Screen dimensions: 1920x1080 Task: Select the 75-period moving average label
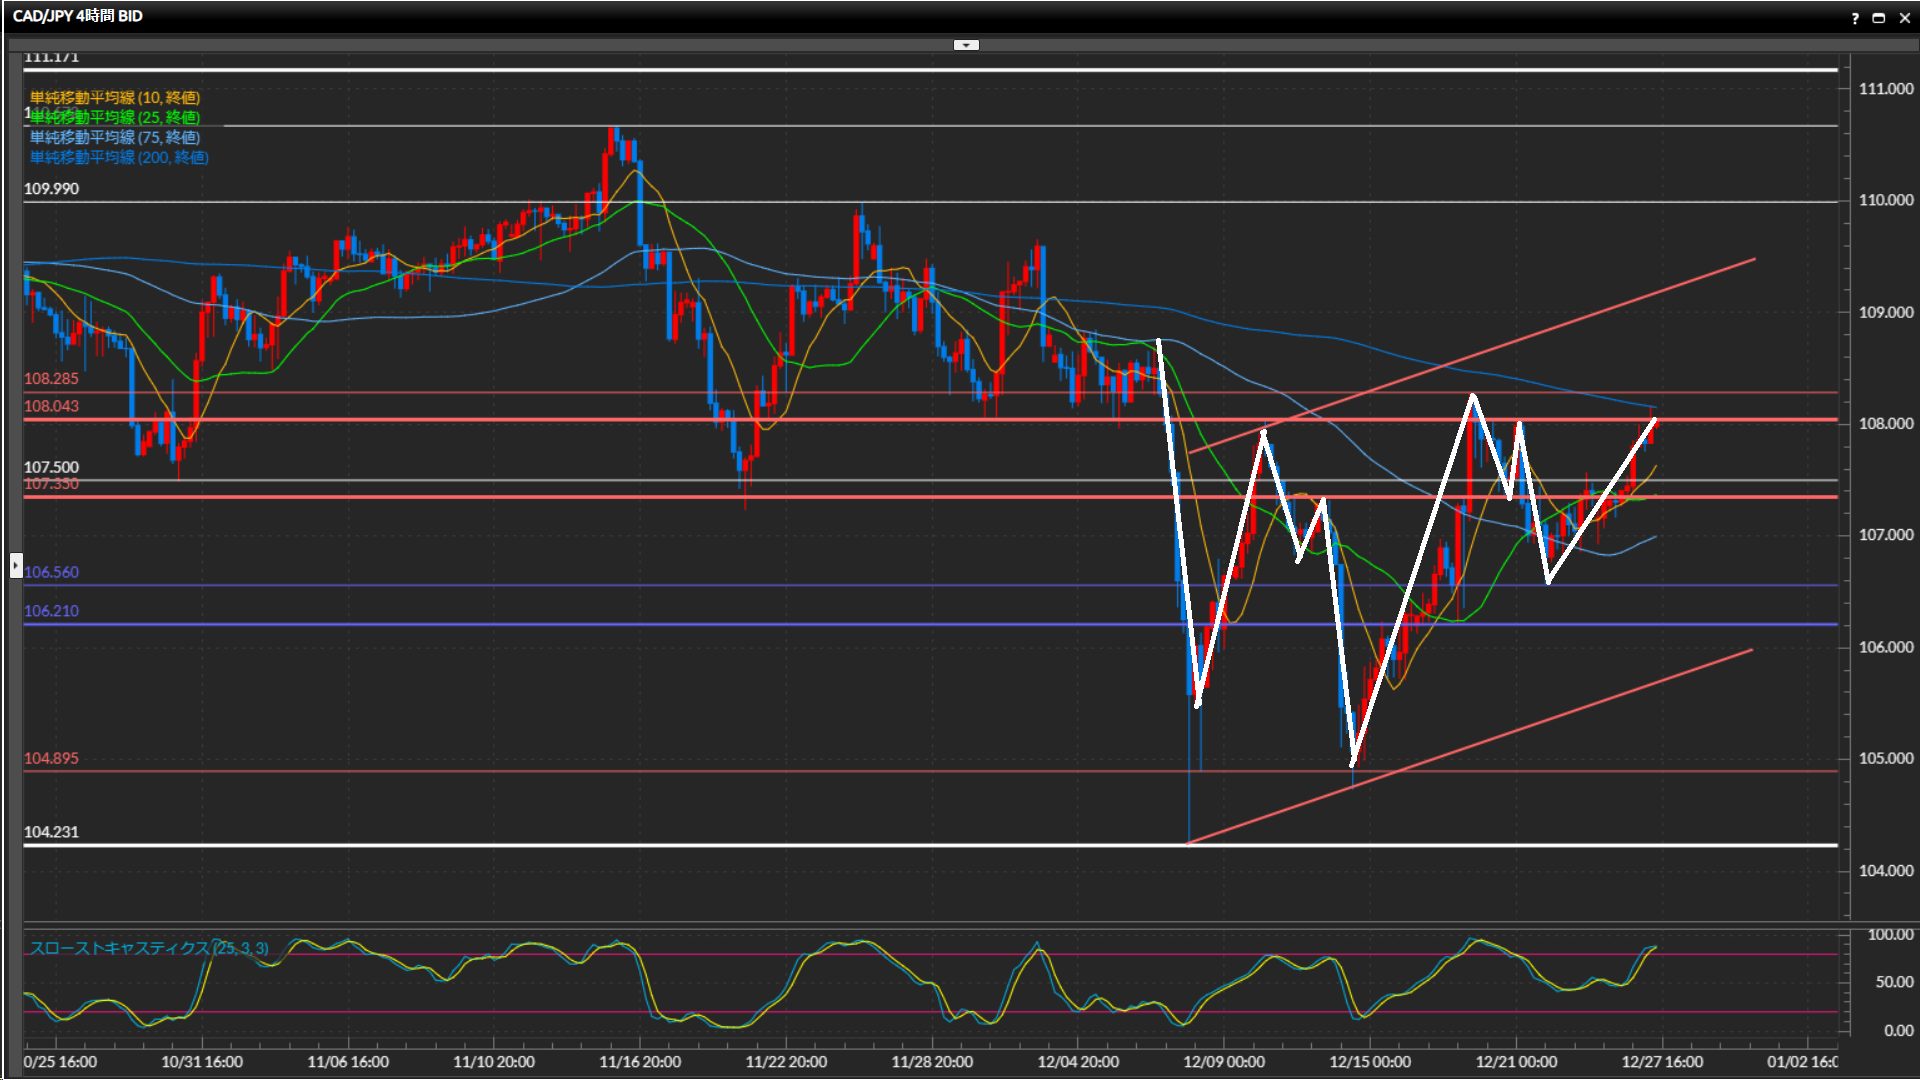pos(114,137)
